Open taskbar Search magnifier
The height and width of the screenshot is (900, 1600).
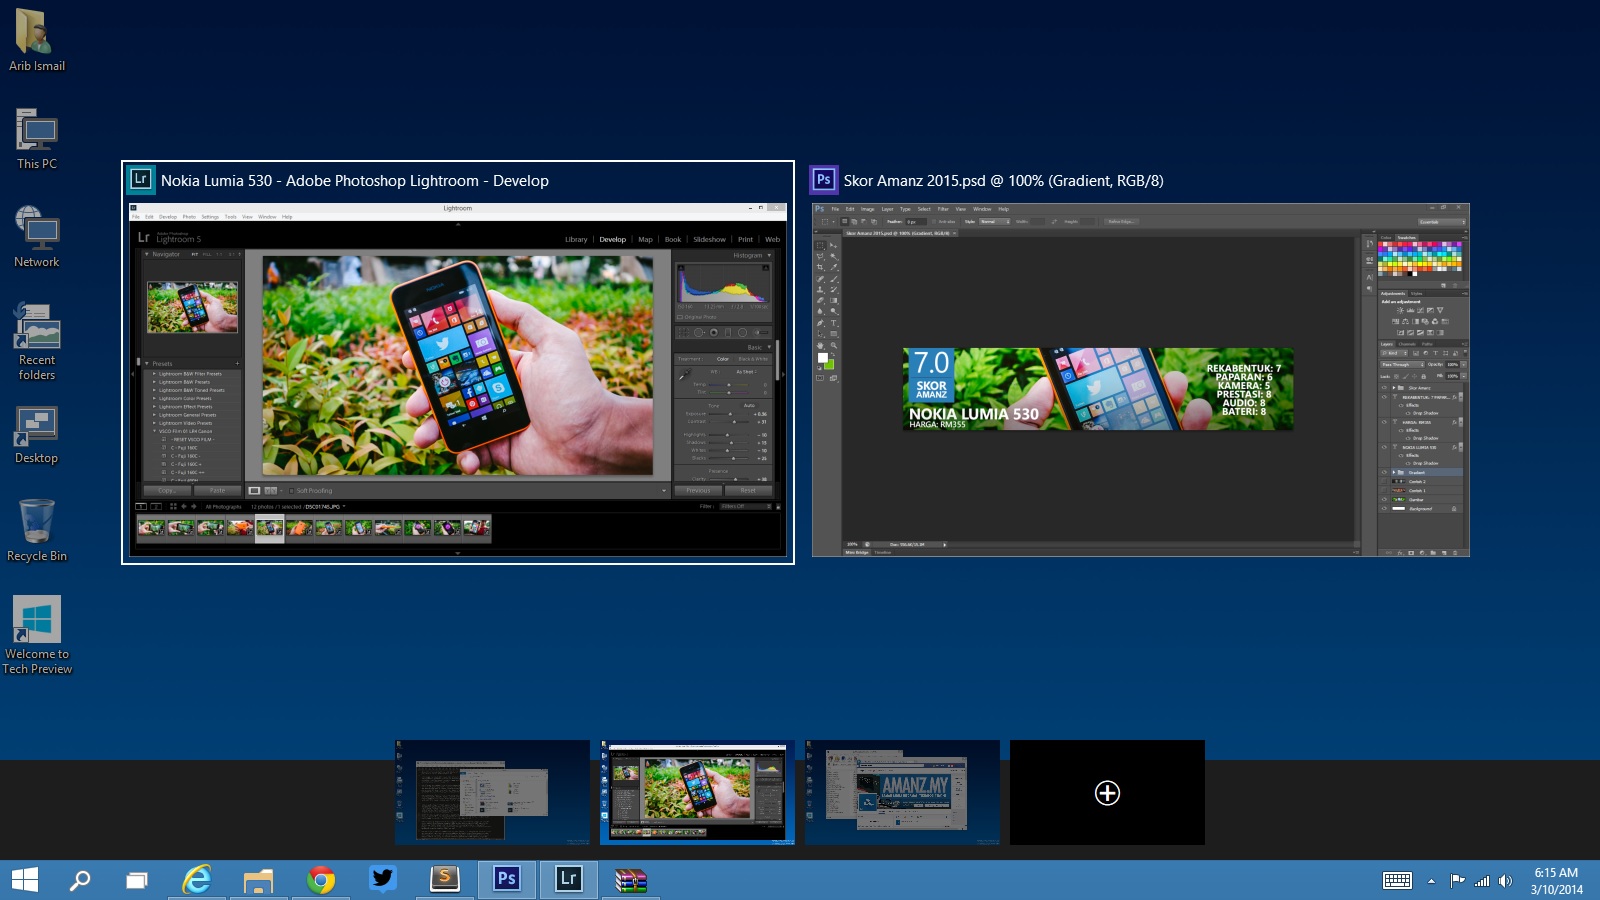tap(80, 880)
